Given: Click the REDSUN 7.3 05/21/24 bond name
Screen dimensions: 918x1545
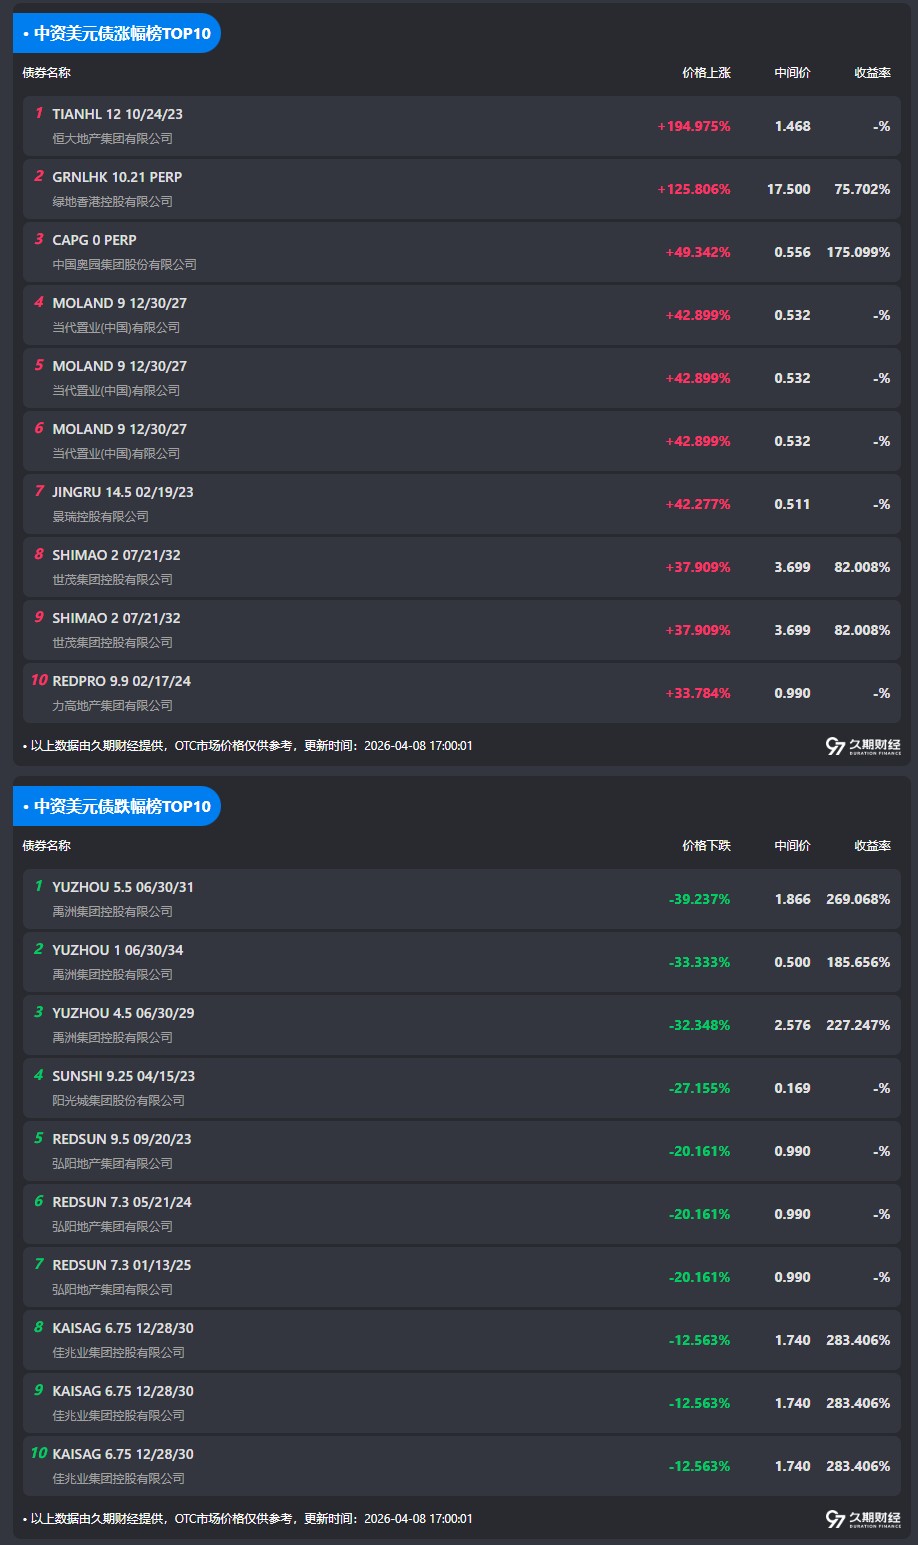Looking at the screenshot, I should point(121,1202).
